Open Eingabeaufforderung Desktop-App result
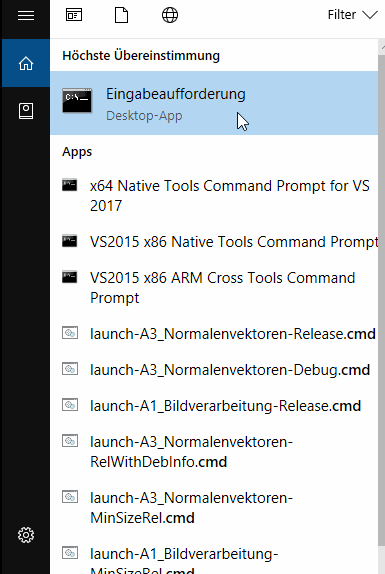The height and width of the screenshot is (574, 385). click(214, 103)
